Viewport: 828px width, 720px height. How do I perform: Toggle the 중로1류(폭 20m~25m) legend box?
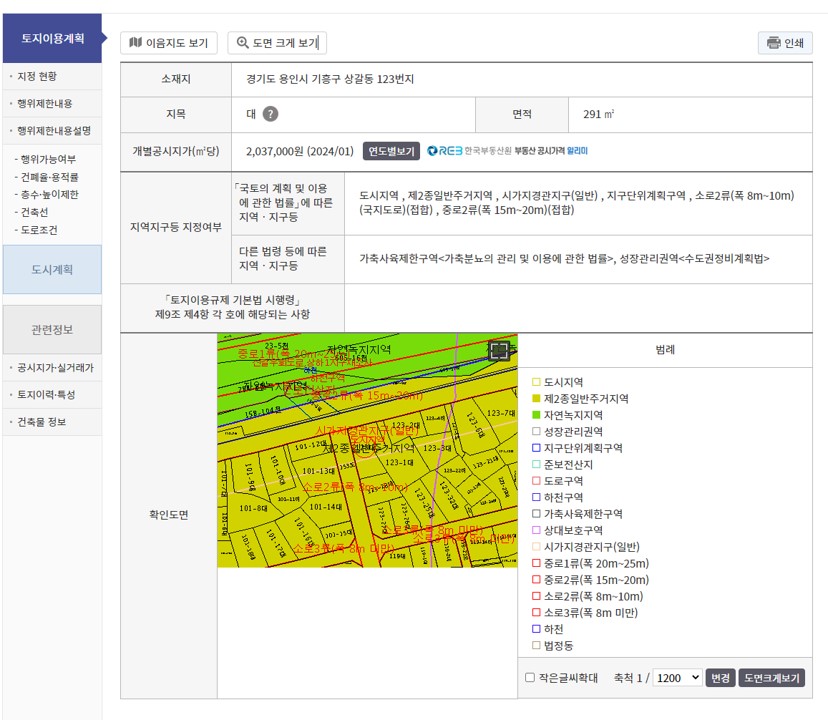pos(536,563)
